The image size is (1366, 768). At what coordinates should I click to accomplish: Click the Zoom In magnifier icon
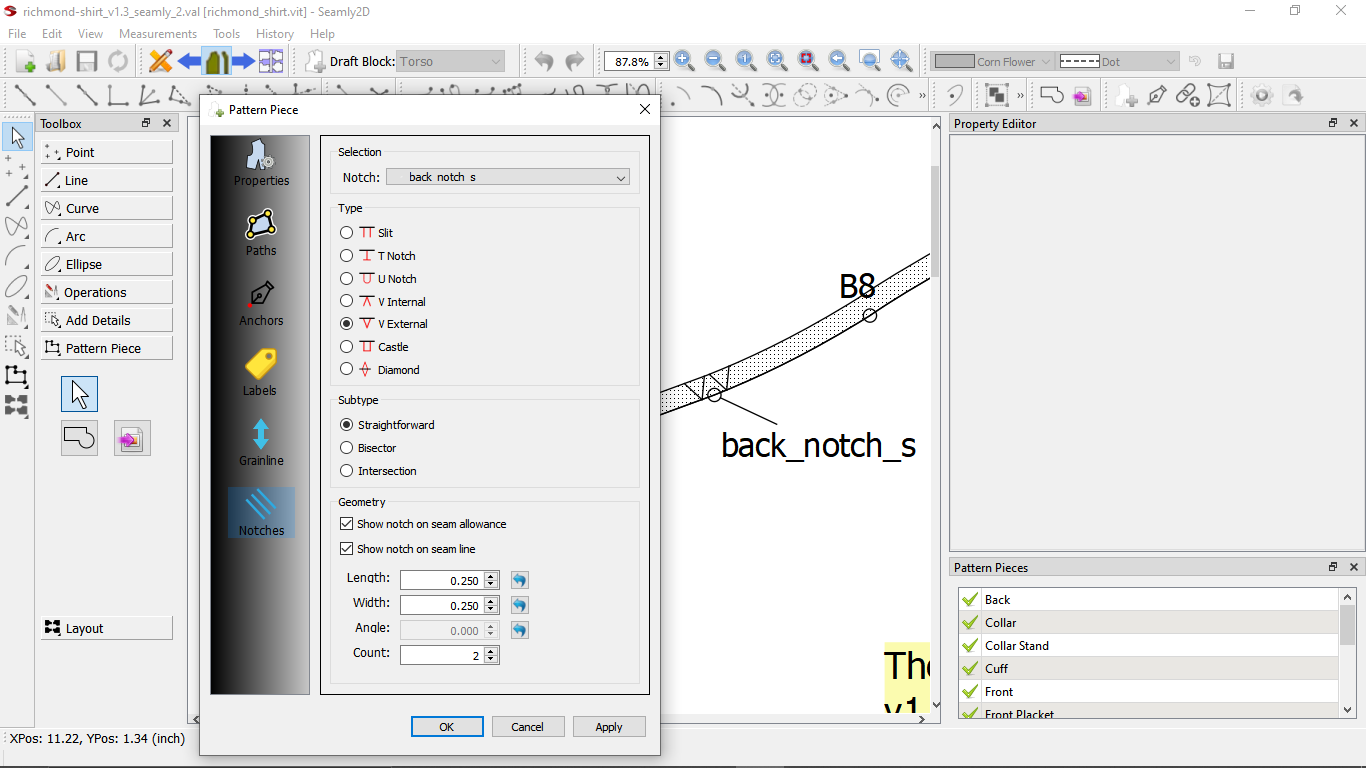[685, 61]
